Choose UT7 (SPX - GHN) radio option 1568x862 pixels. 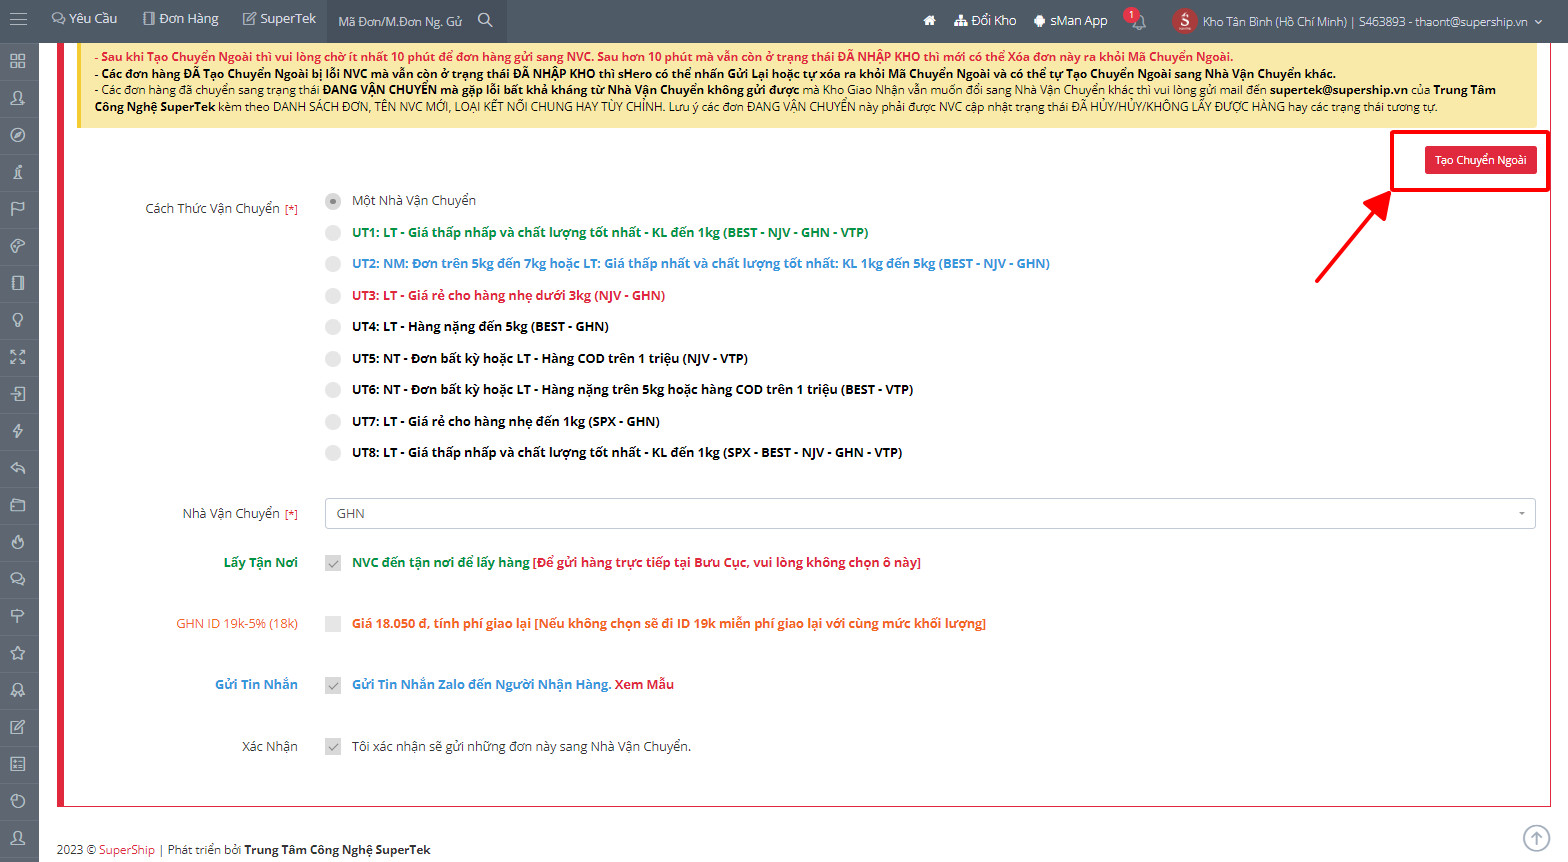click(x=333, y=422)
